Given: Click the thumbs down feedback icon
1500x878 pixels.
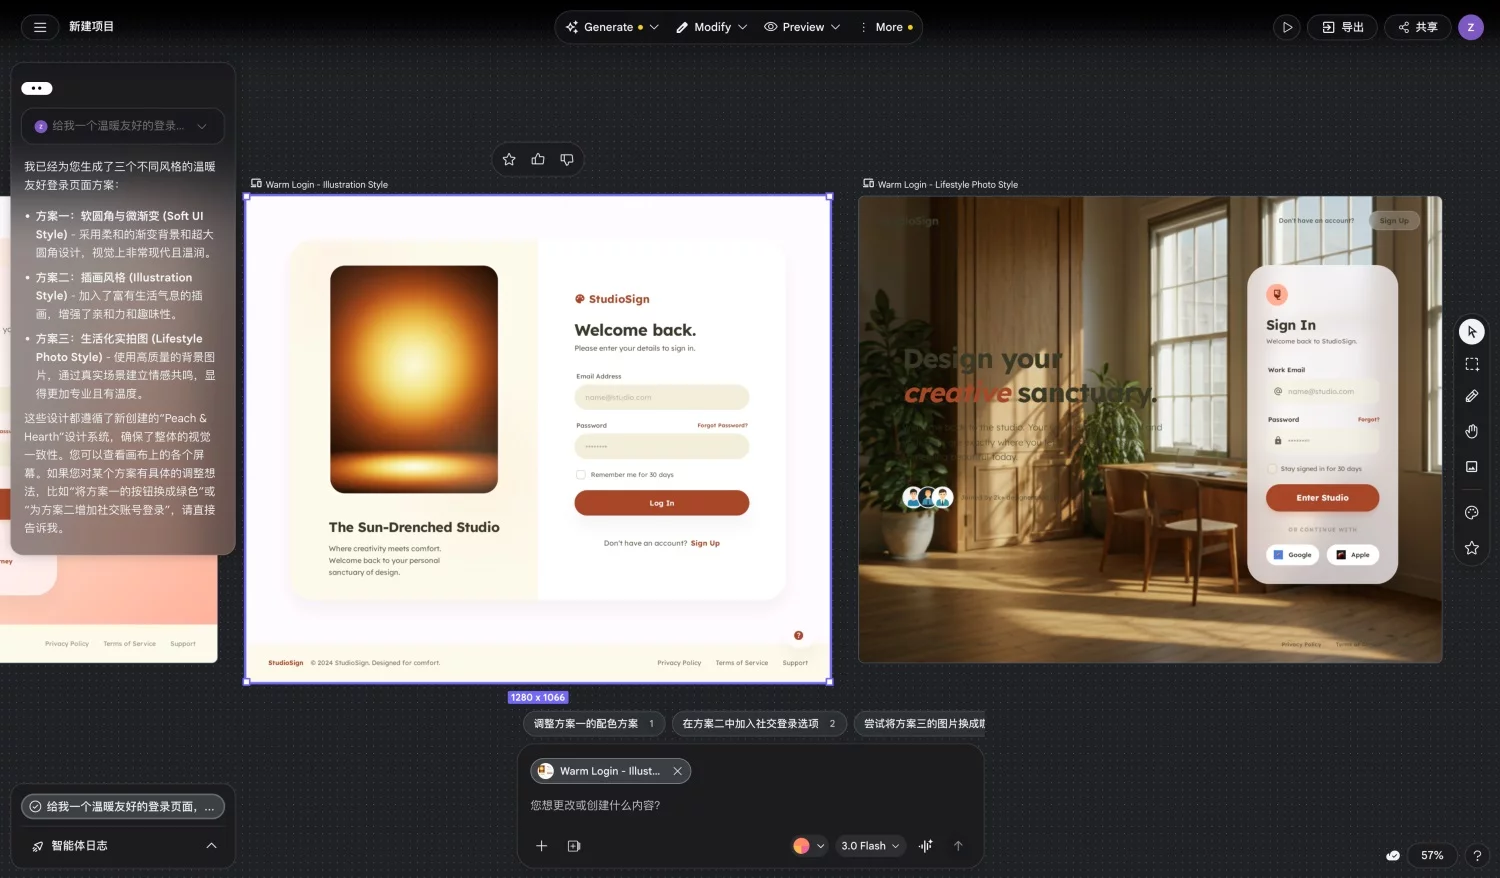Looking at the screenshot, I should coord(567,160).
